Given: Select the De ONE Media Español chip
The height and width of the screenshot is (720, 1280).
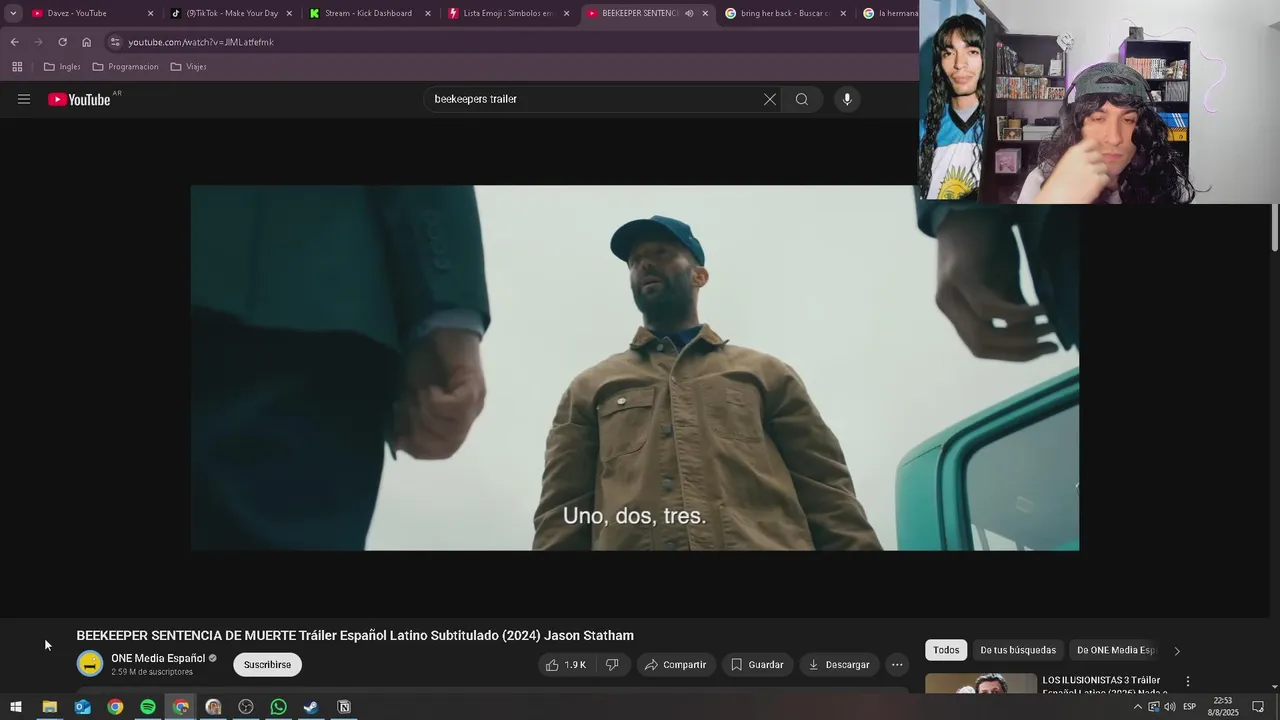Looking at the screenshot, I should pyautogui.click(x=1115, y=650).
